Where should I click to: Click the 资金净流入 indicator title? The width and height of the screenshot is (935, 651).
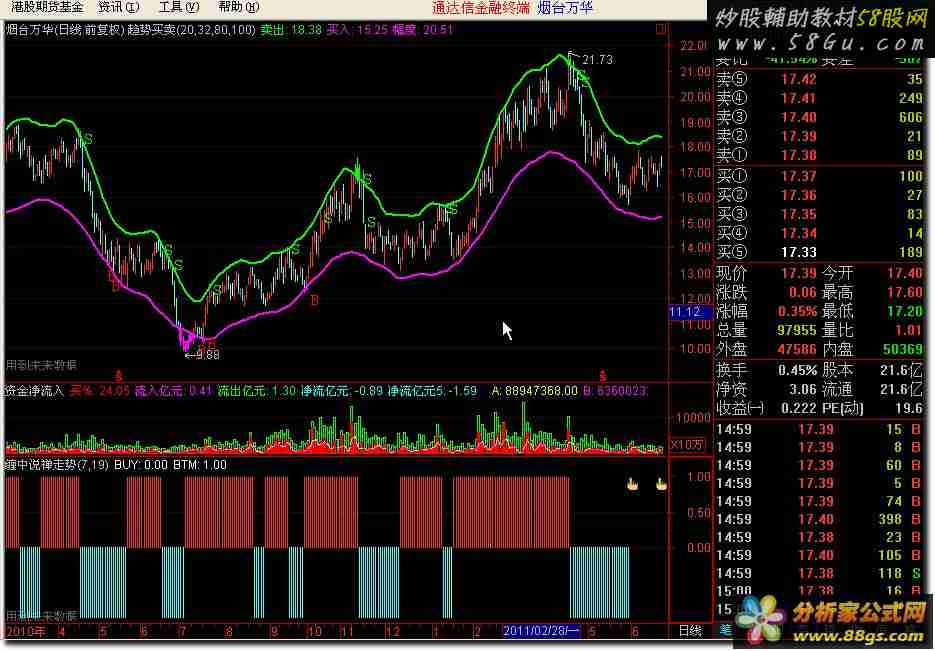[34, 391]
